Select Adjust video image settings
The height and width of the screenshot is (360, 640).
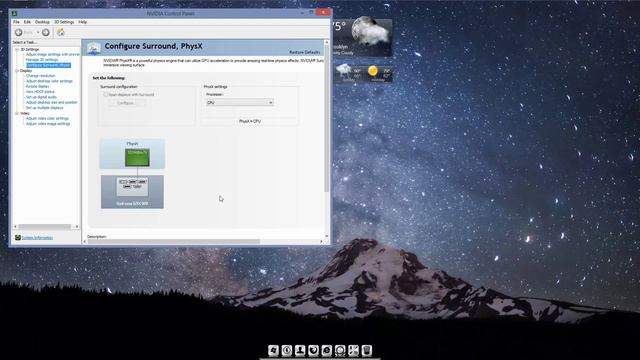click(x=48, y=124)
